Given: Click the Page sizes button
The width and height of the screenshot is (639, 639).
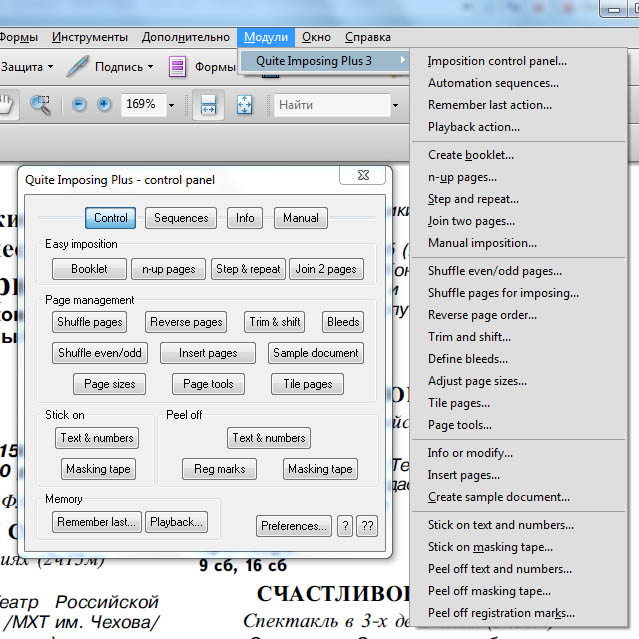Looking at the screenshot, I should click(x=110, y=384).
